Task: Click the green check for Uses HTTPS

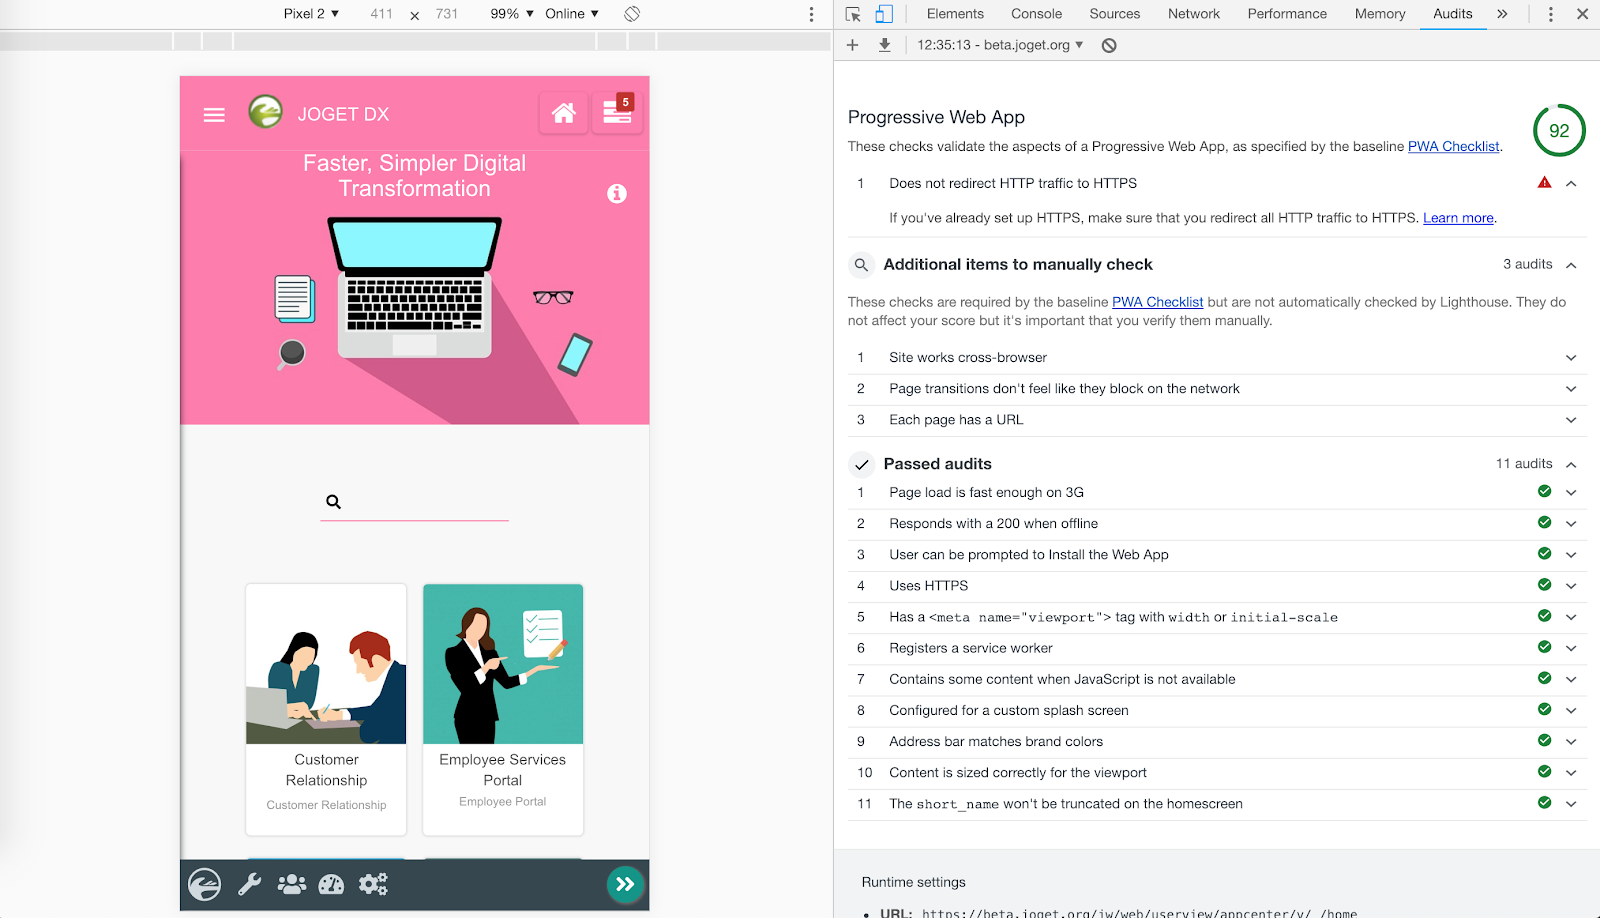Action: click(x=1545, y=585)
